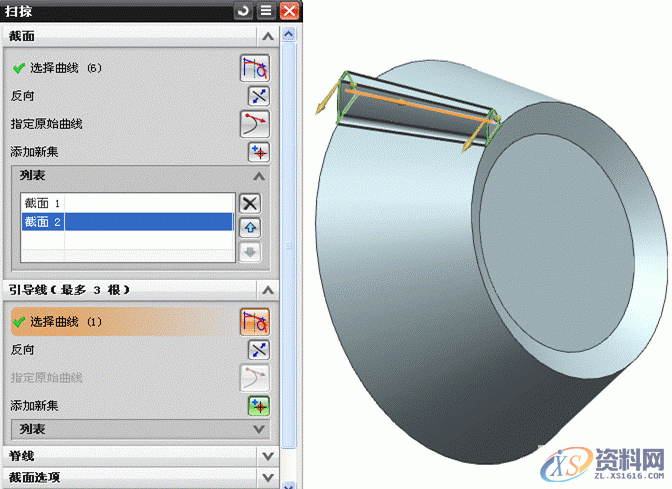Collapse the 列表 list under sections

(260, 176)
